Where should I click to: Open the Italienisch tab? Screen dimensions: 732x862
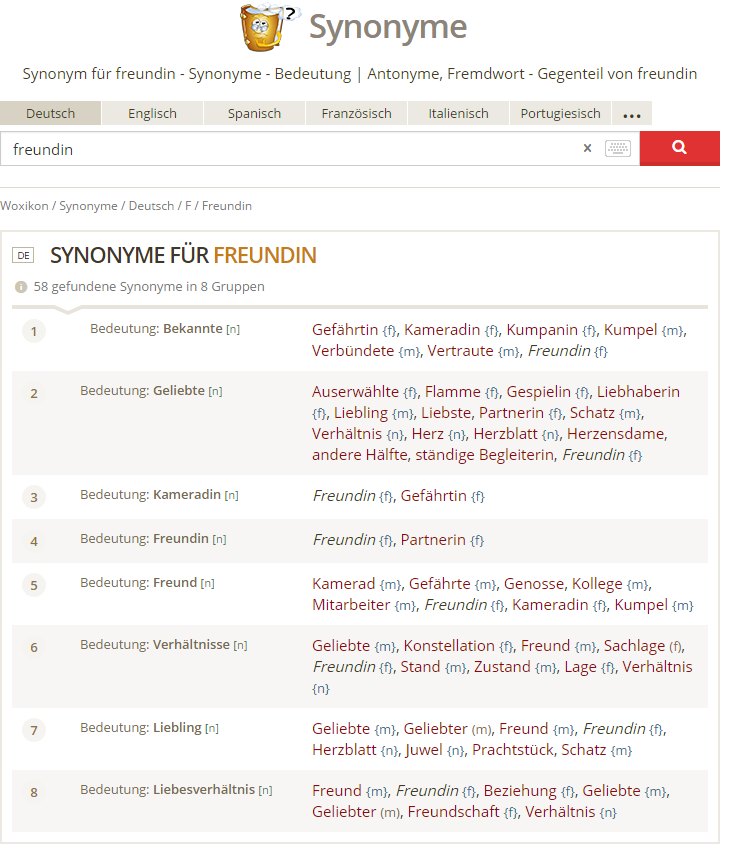458,114
